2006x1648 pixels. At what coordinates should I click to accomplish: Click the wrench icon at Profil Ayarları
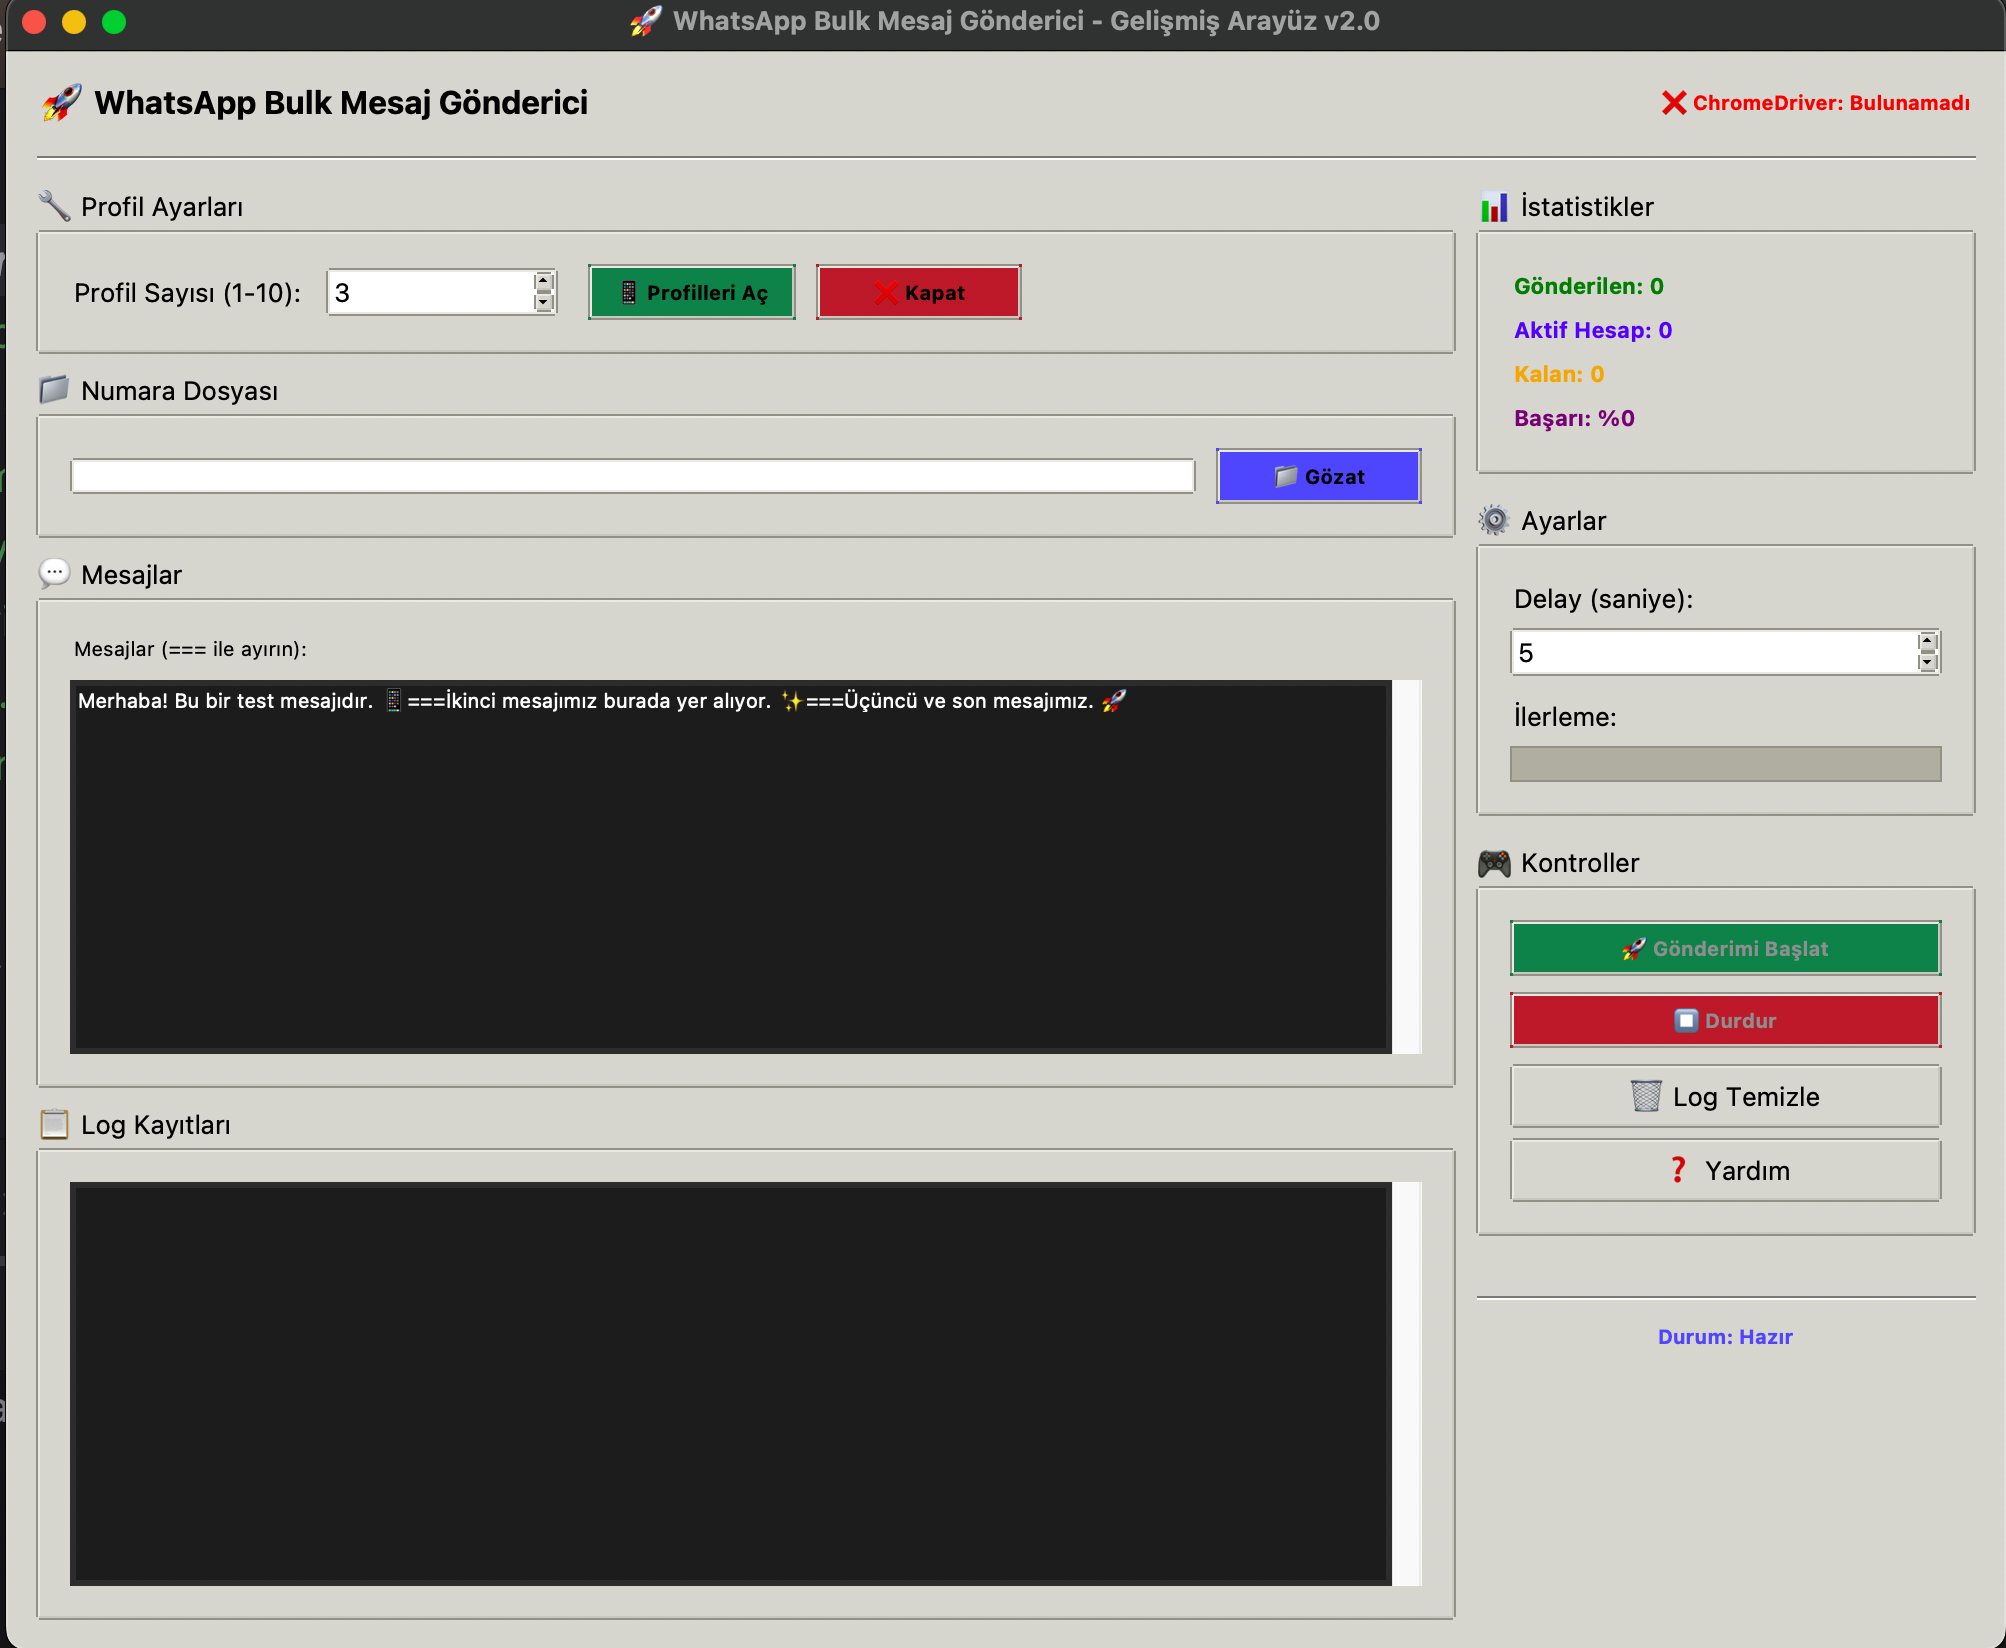[54, 206]
